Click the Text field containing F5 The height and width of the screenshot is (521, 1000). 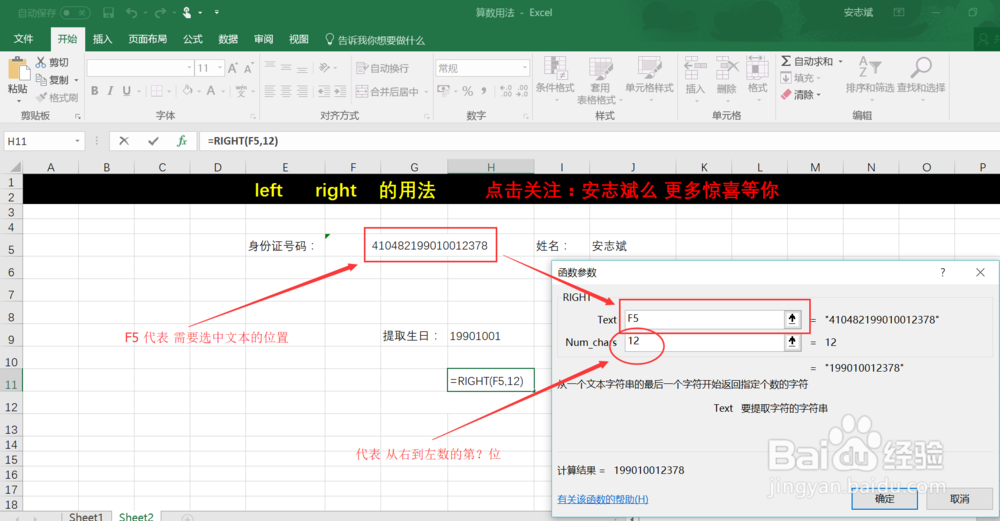(704, 319)
